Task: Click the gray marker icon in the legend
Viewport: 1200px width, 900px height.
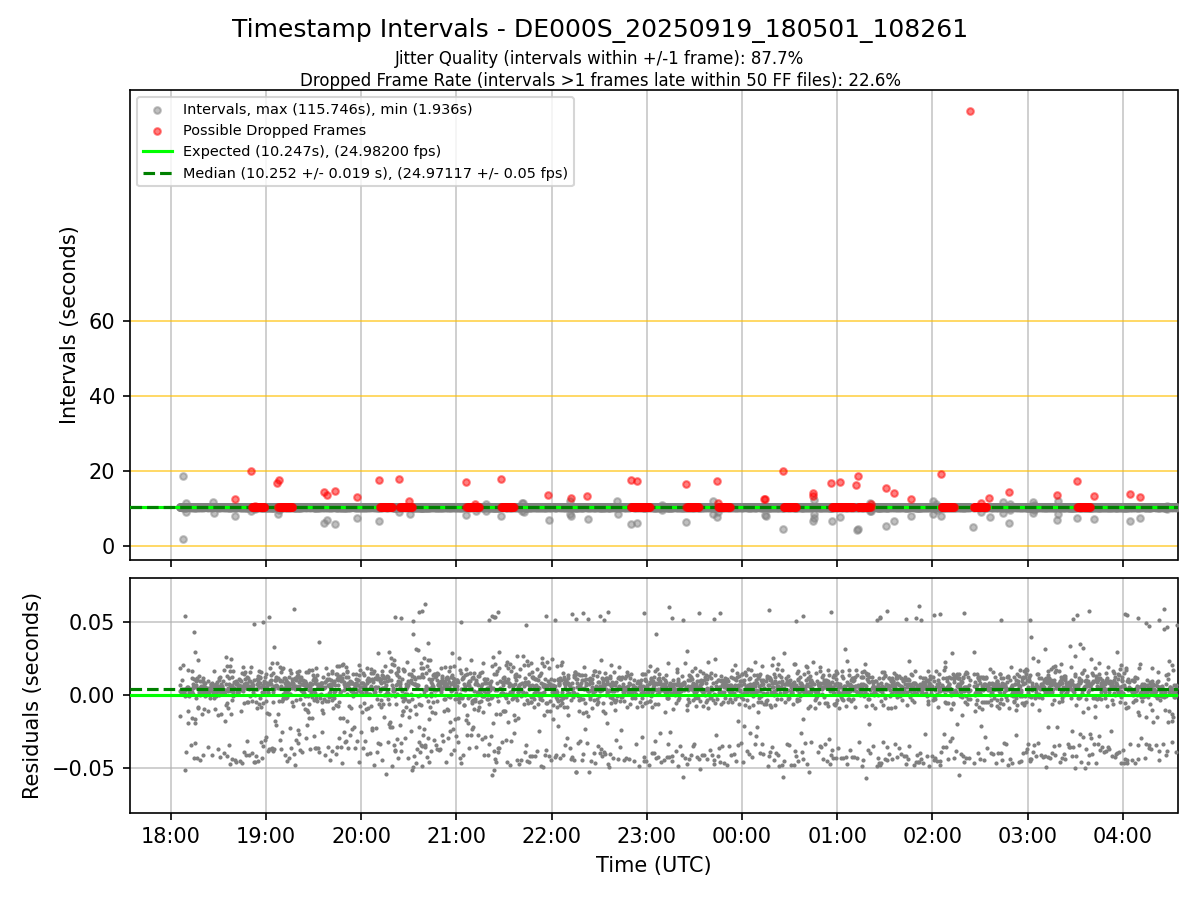Action: pyautogui.click(x=157, y=109)
